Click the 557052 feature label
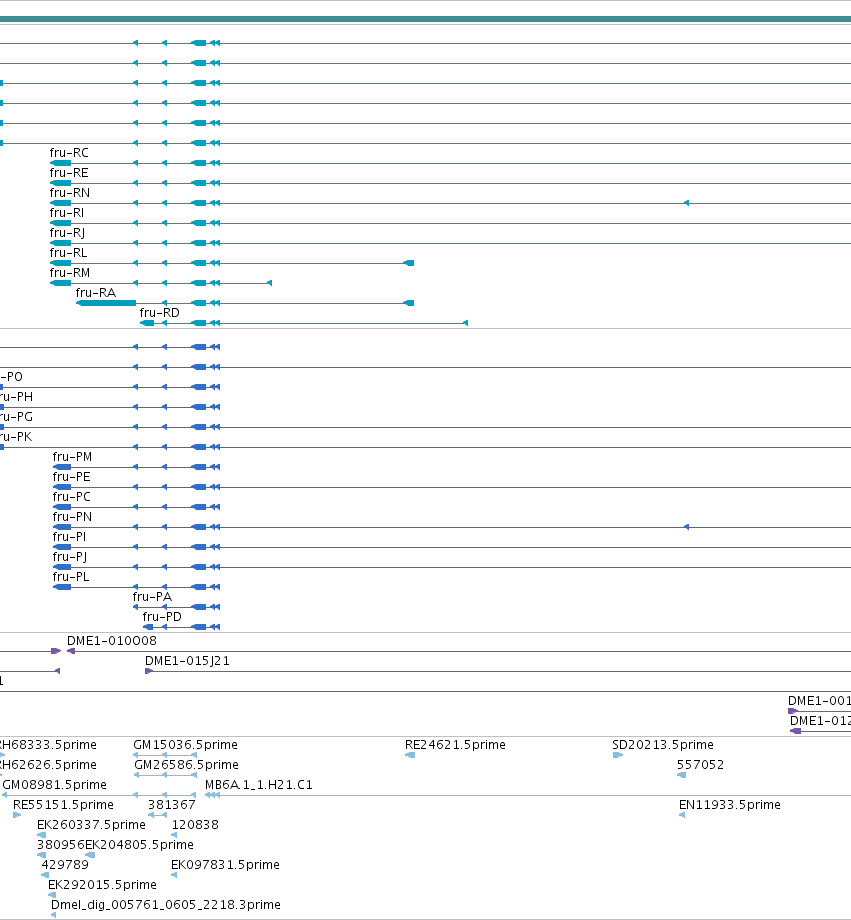The width and height of the screenshot is (851, 920). coord(701,765)
